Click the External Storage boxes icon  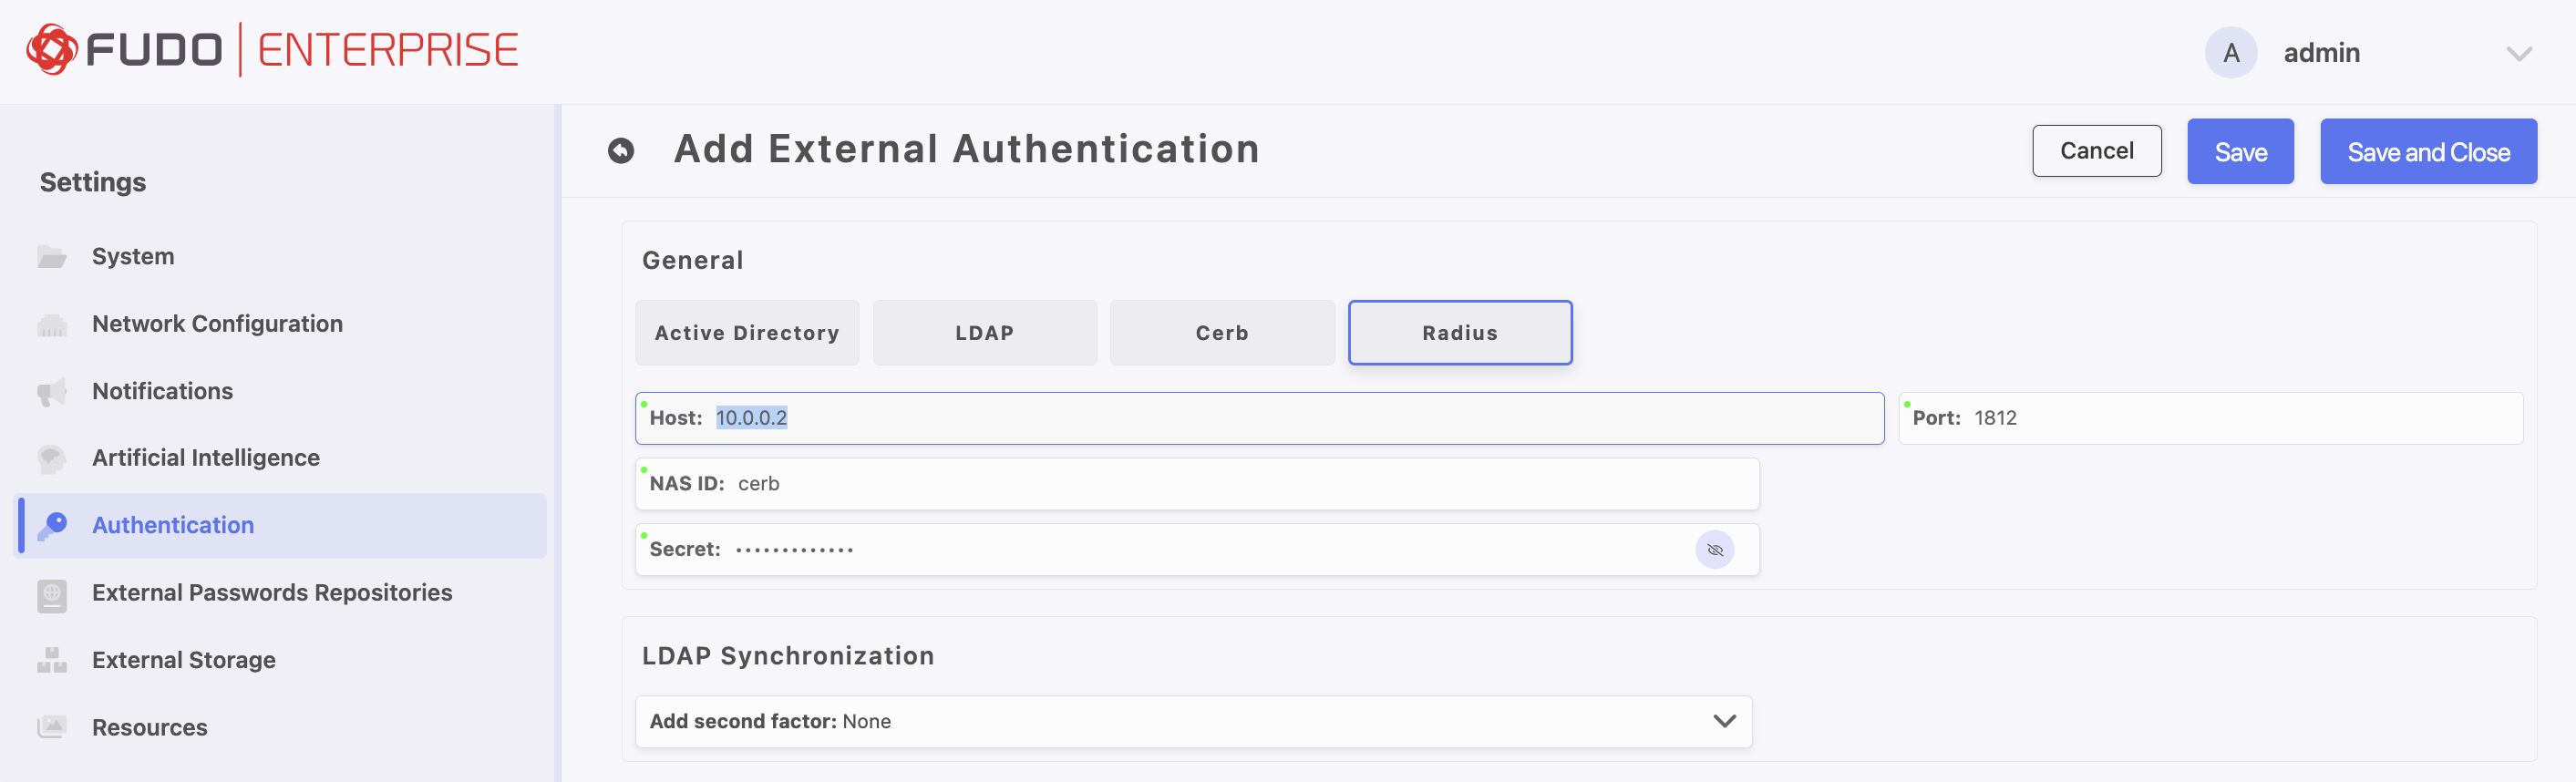[52, 661]
